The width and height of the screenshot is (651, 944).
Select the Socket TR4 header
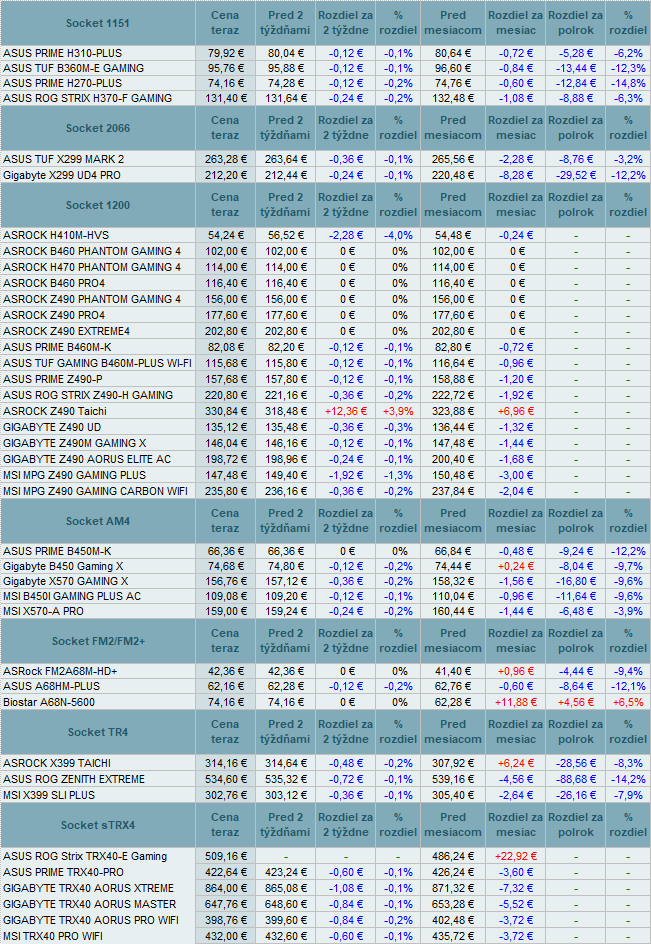[98, 732]
